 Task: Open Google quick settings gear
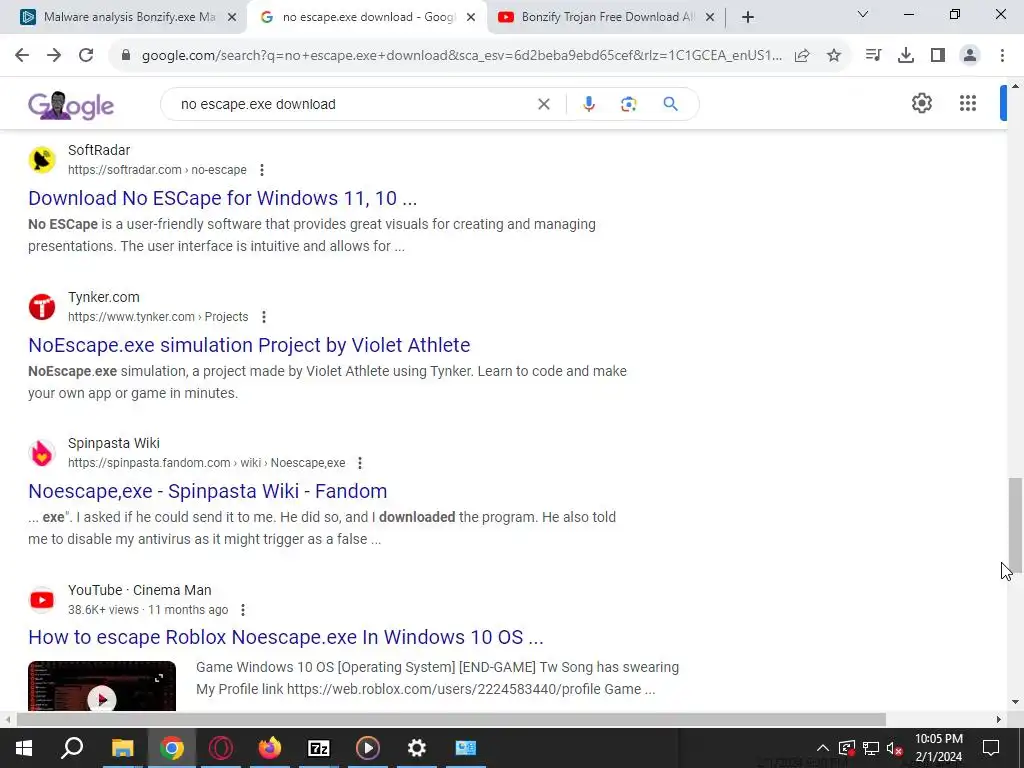[921, 103]
